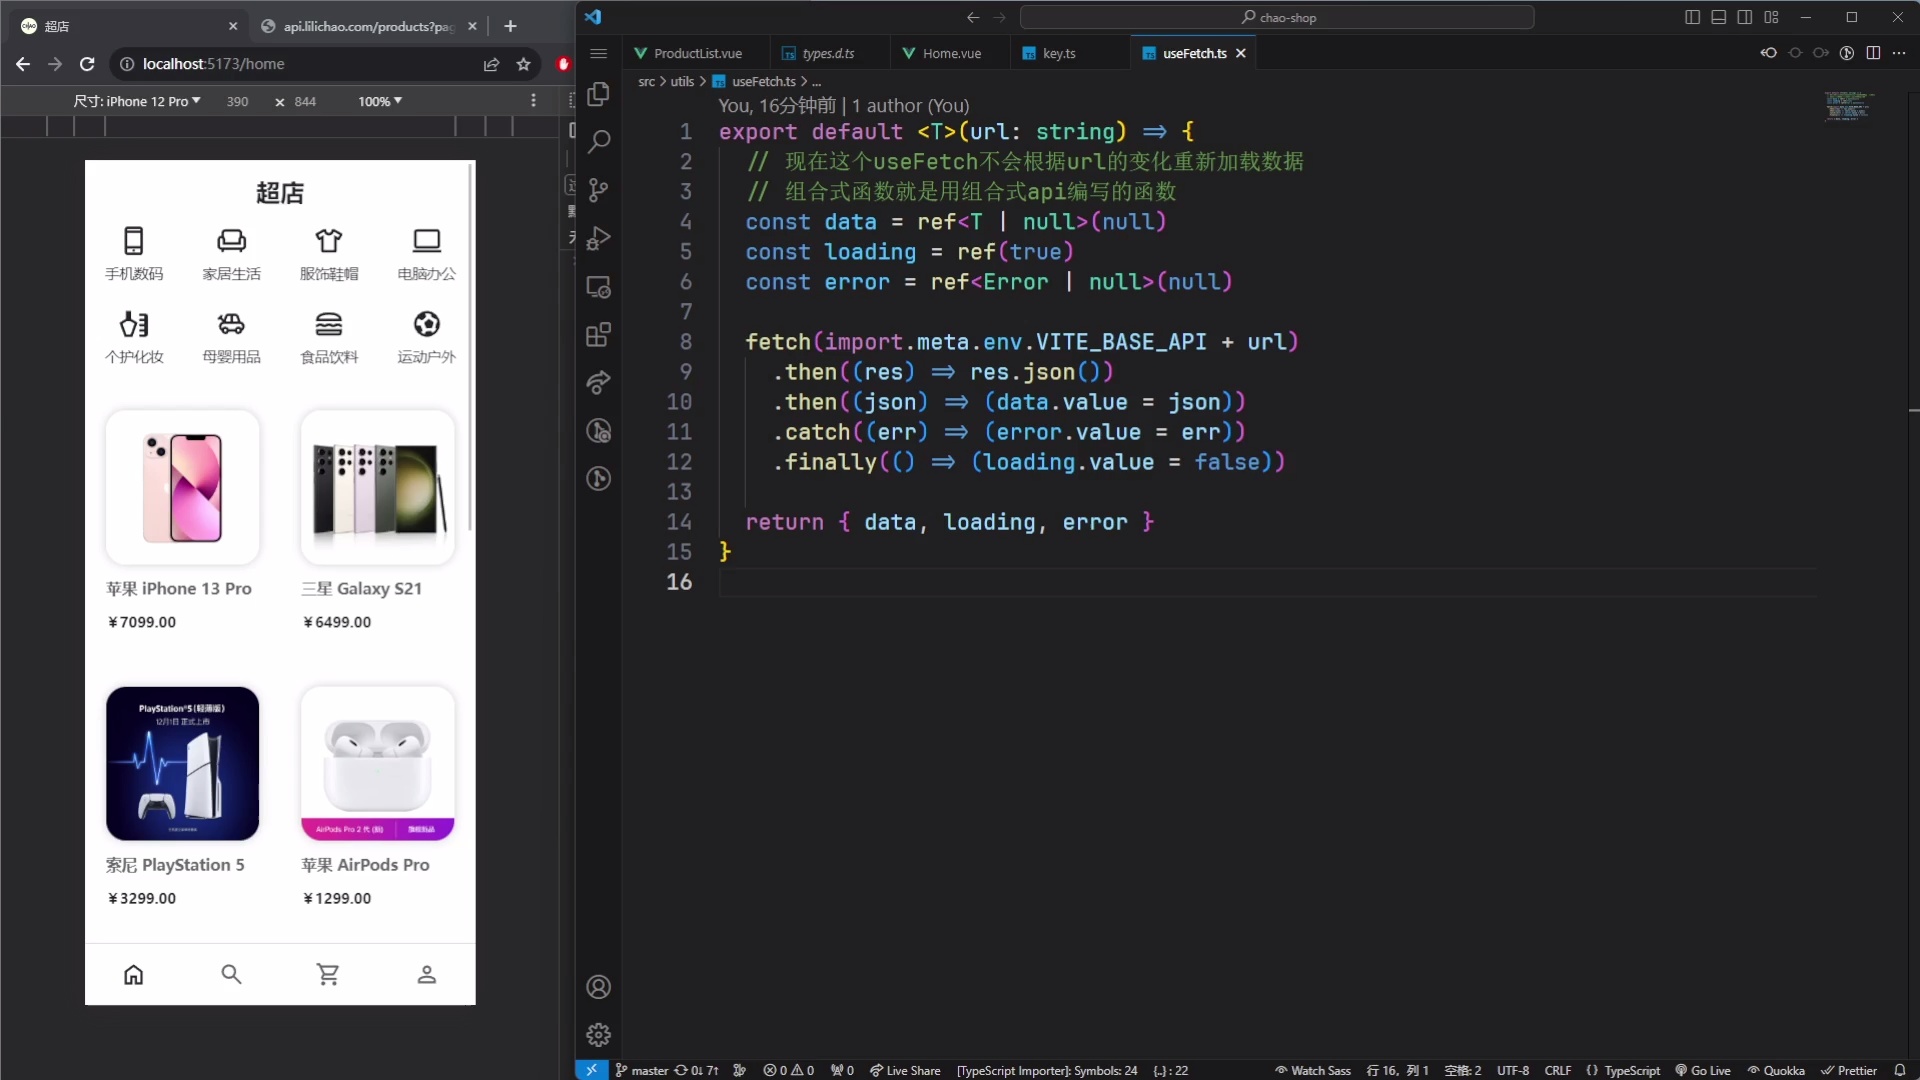Open the Search icon in activity bar
Screen dimensions: 1920x1080
pyautogui.click(x=598, y=142)
